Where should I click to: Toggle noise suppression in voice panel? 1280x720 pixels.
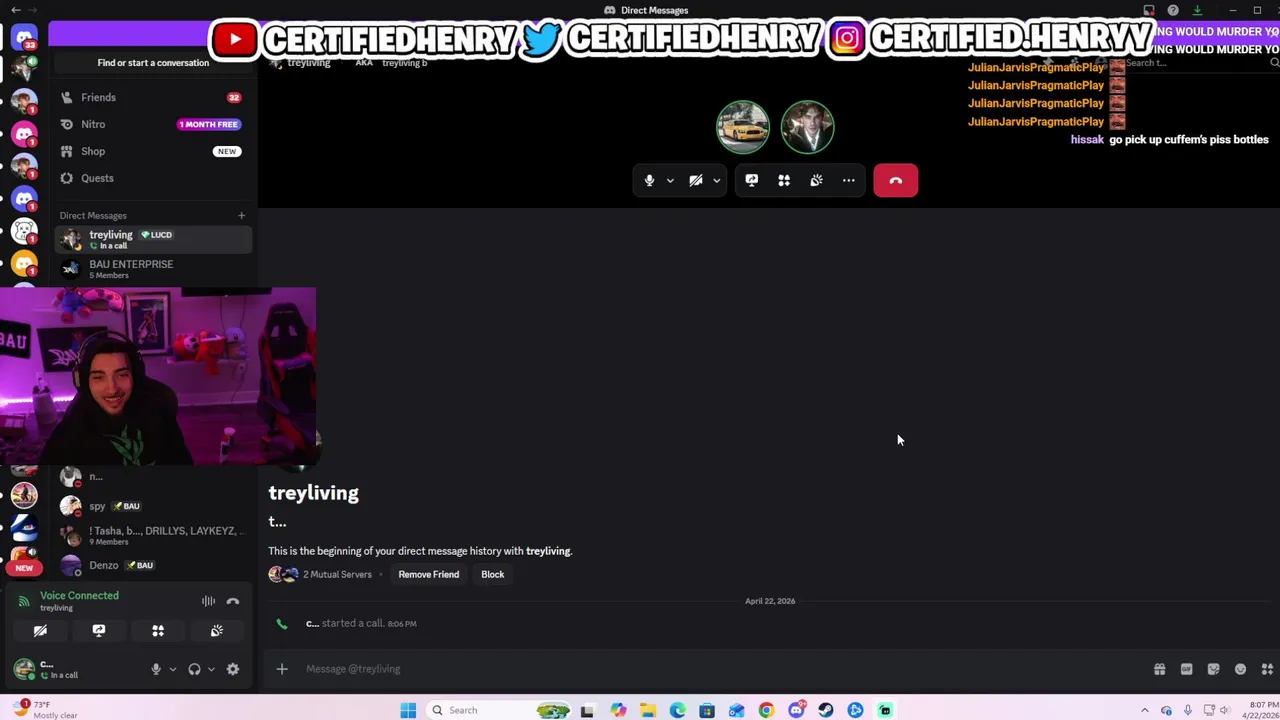coord(208,601)
